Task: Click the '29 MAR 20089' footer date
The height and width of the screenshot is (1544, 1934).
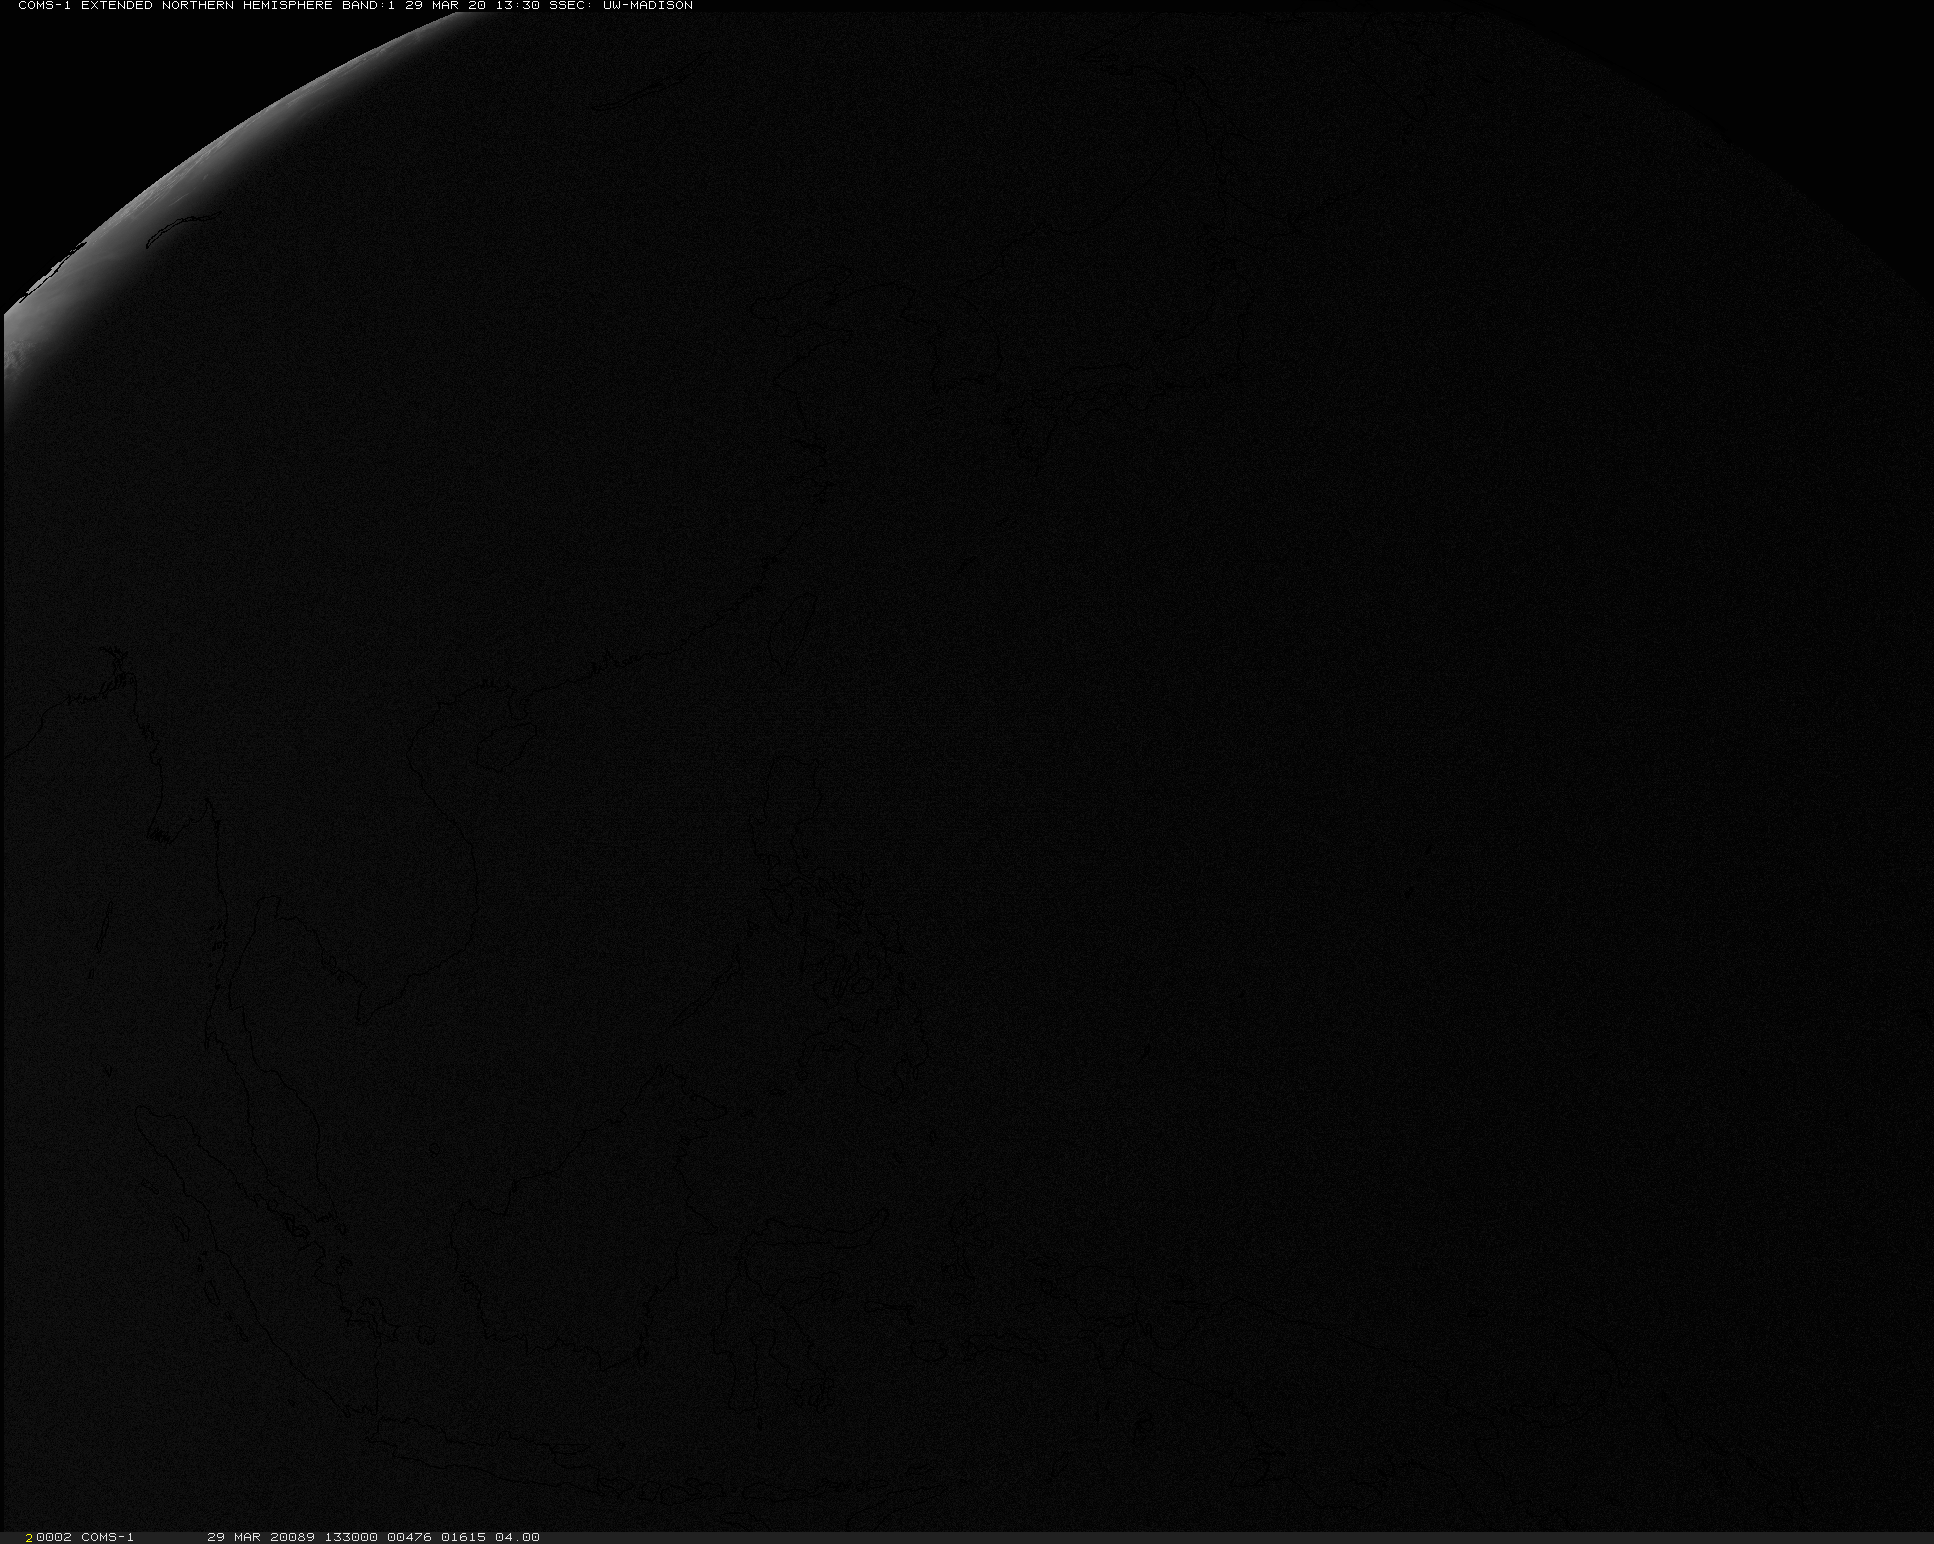Action: click(x=261, y=1537)
